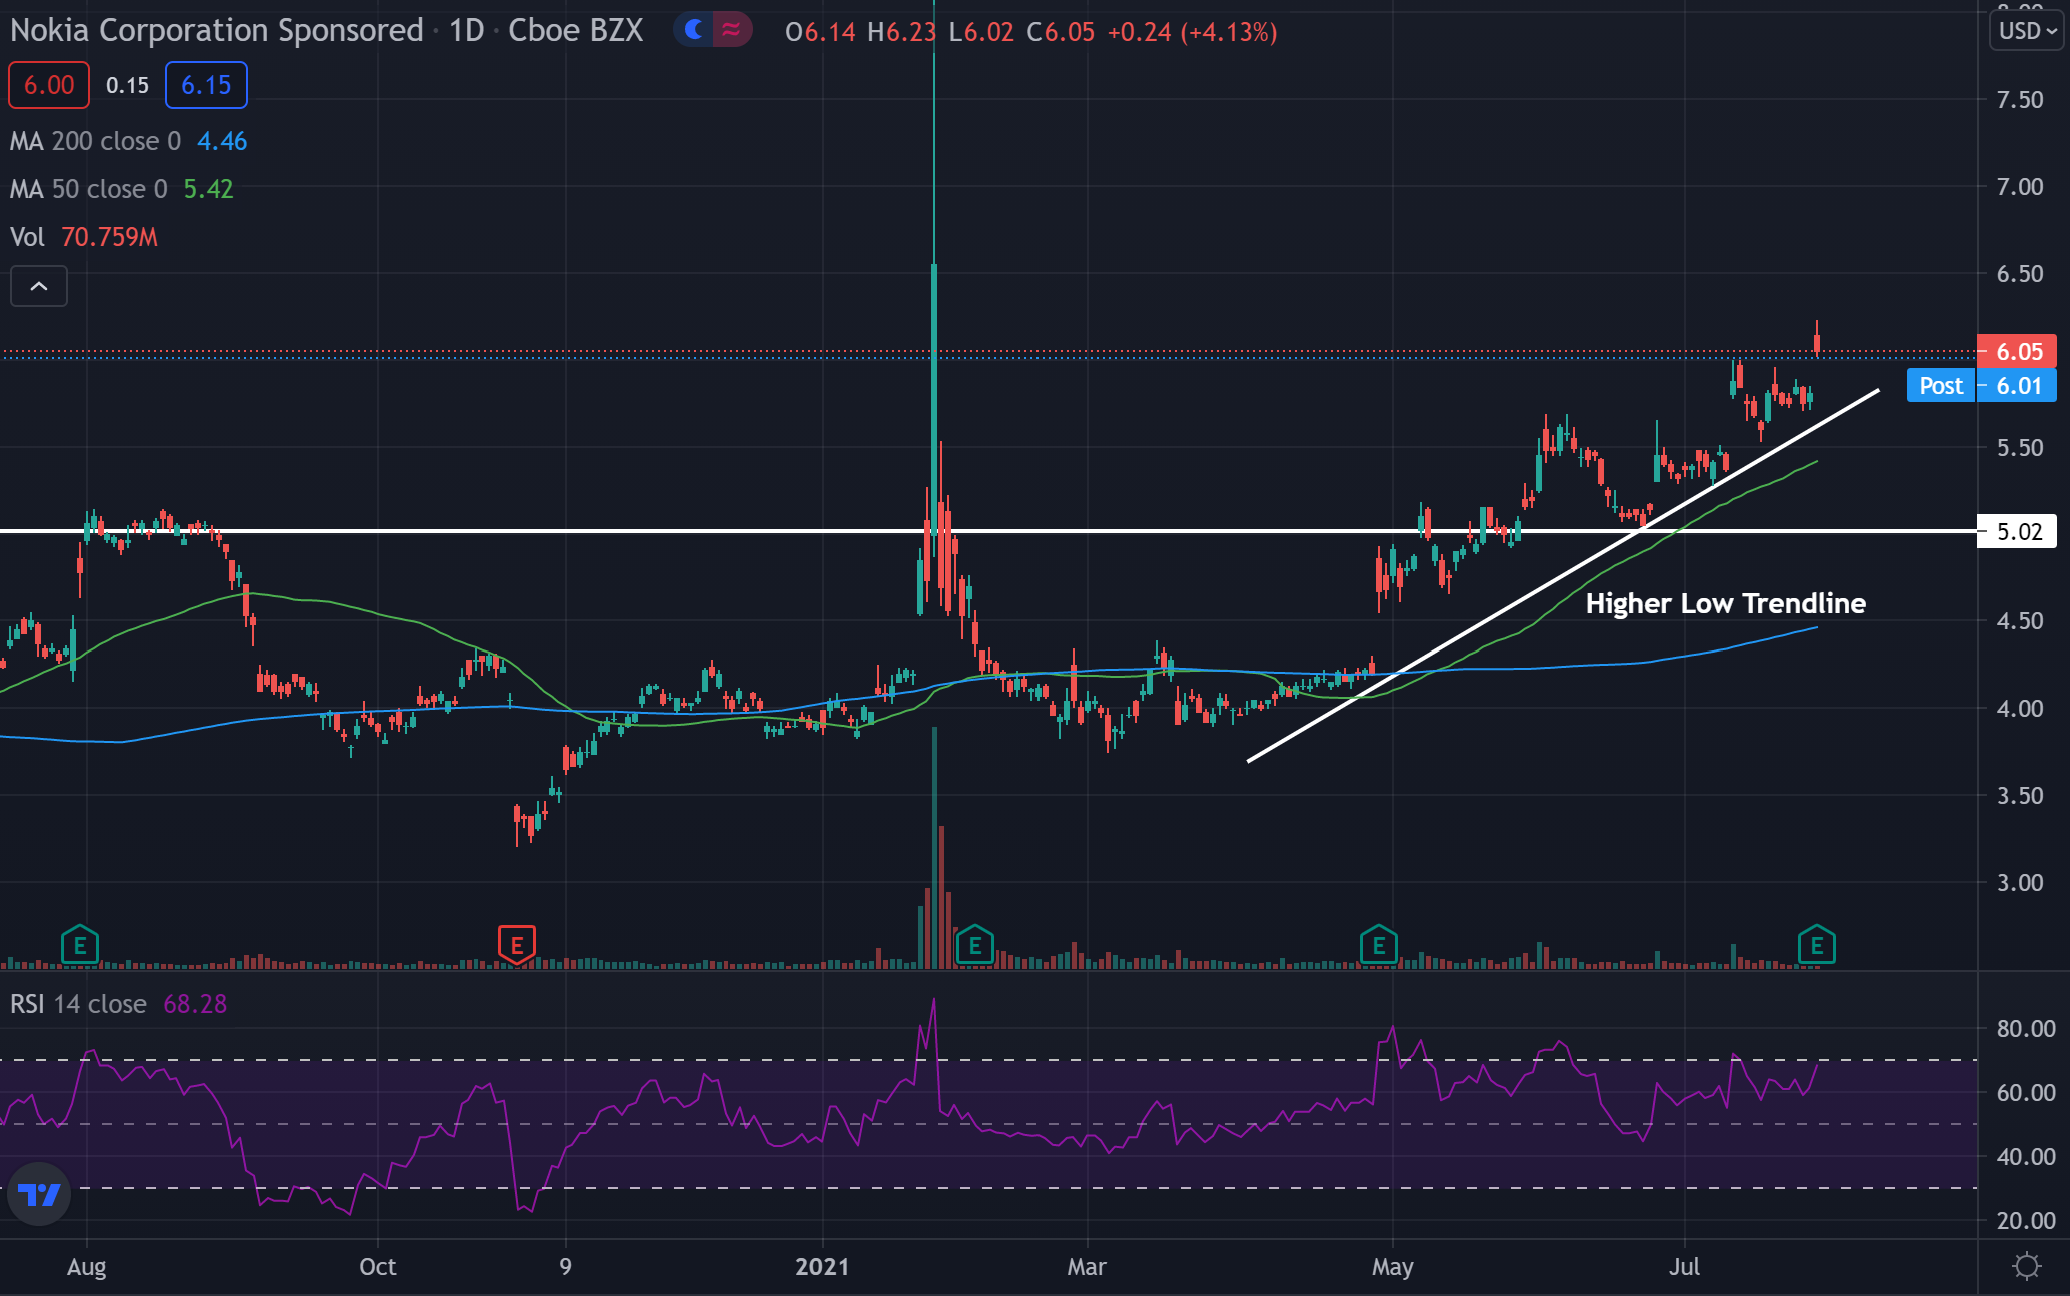The image size is (2070, 1296).
Task: Click the 7.50 price scale label
Action: tap(2020, 99)
